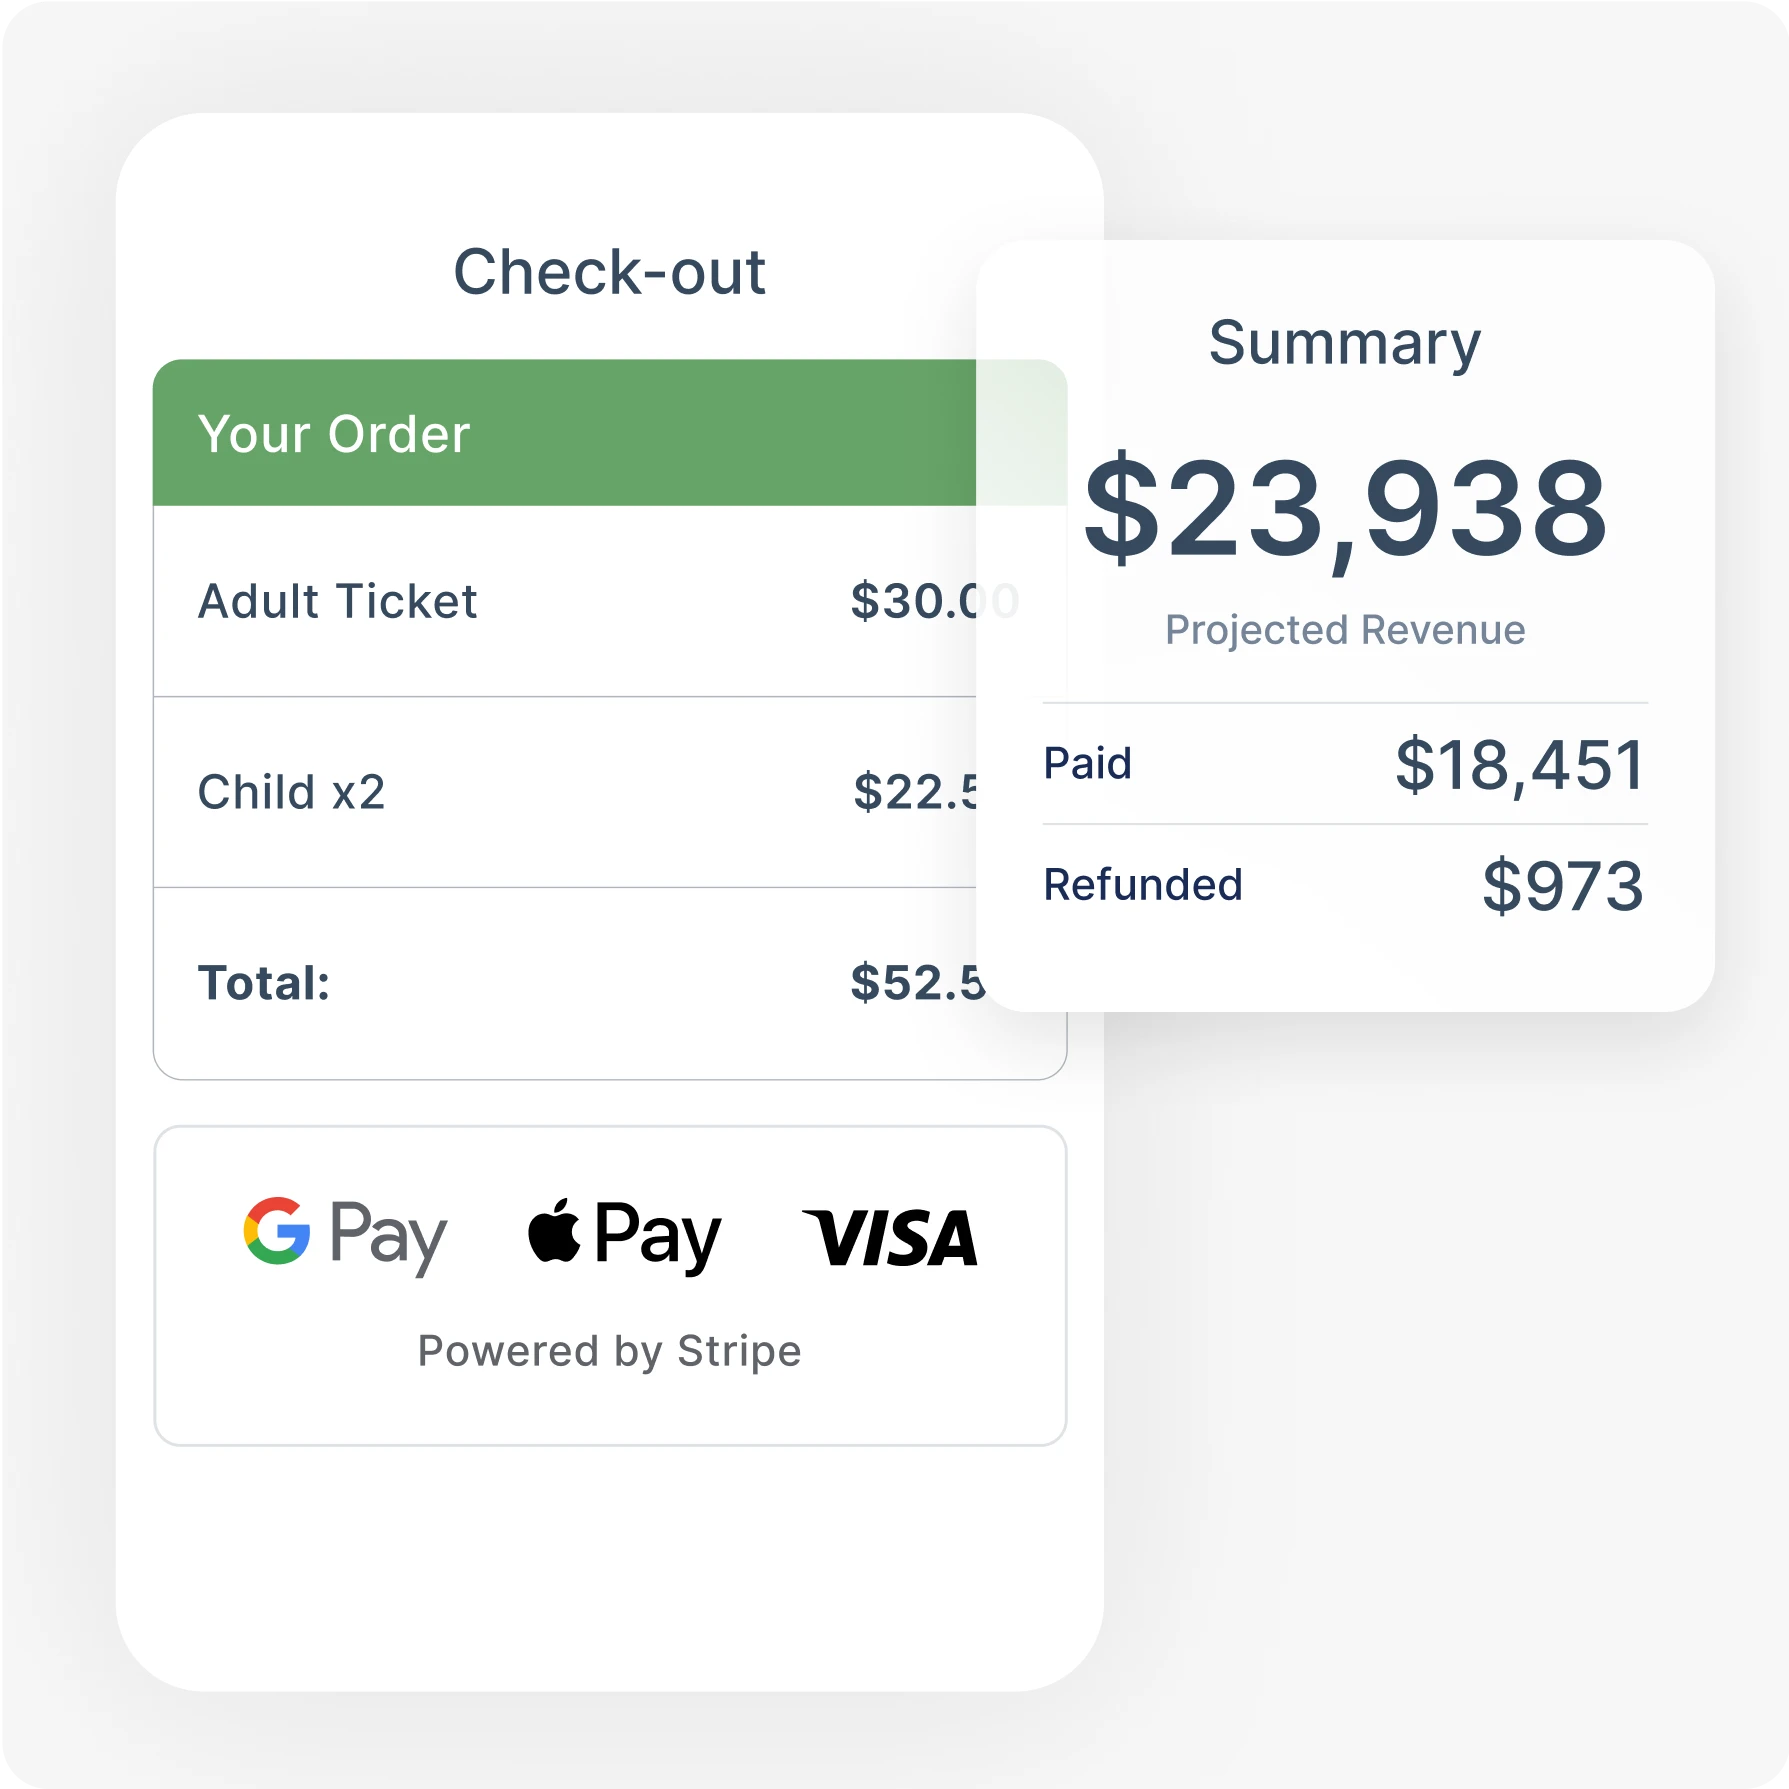1789x1789 pixels.
Task: Click the large $23,938 revenue figure
Action: pyautogui.click(x=1345, y=508)
